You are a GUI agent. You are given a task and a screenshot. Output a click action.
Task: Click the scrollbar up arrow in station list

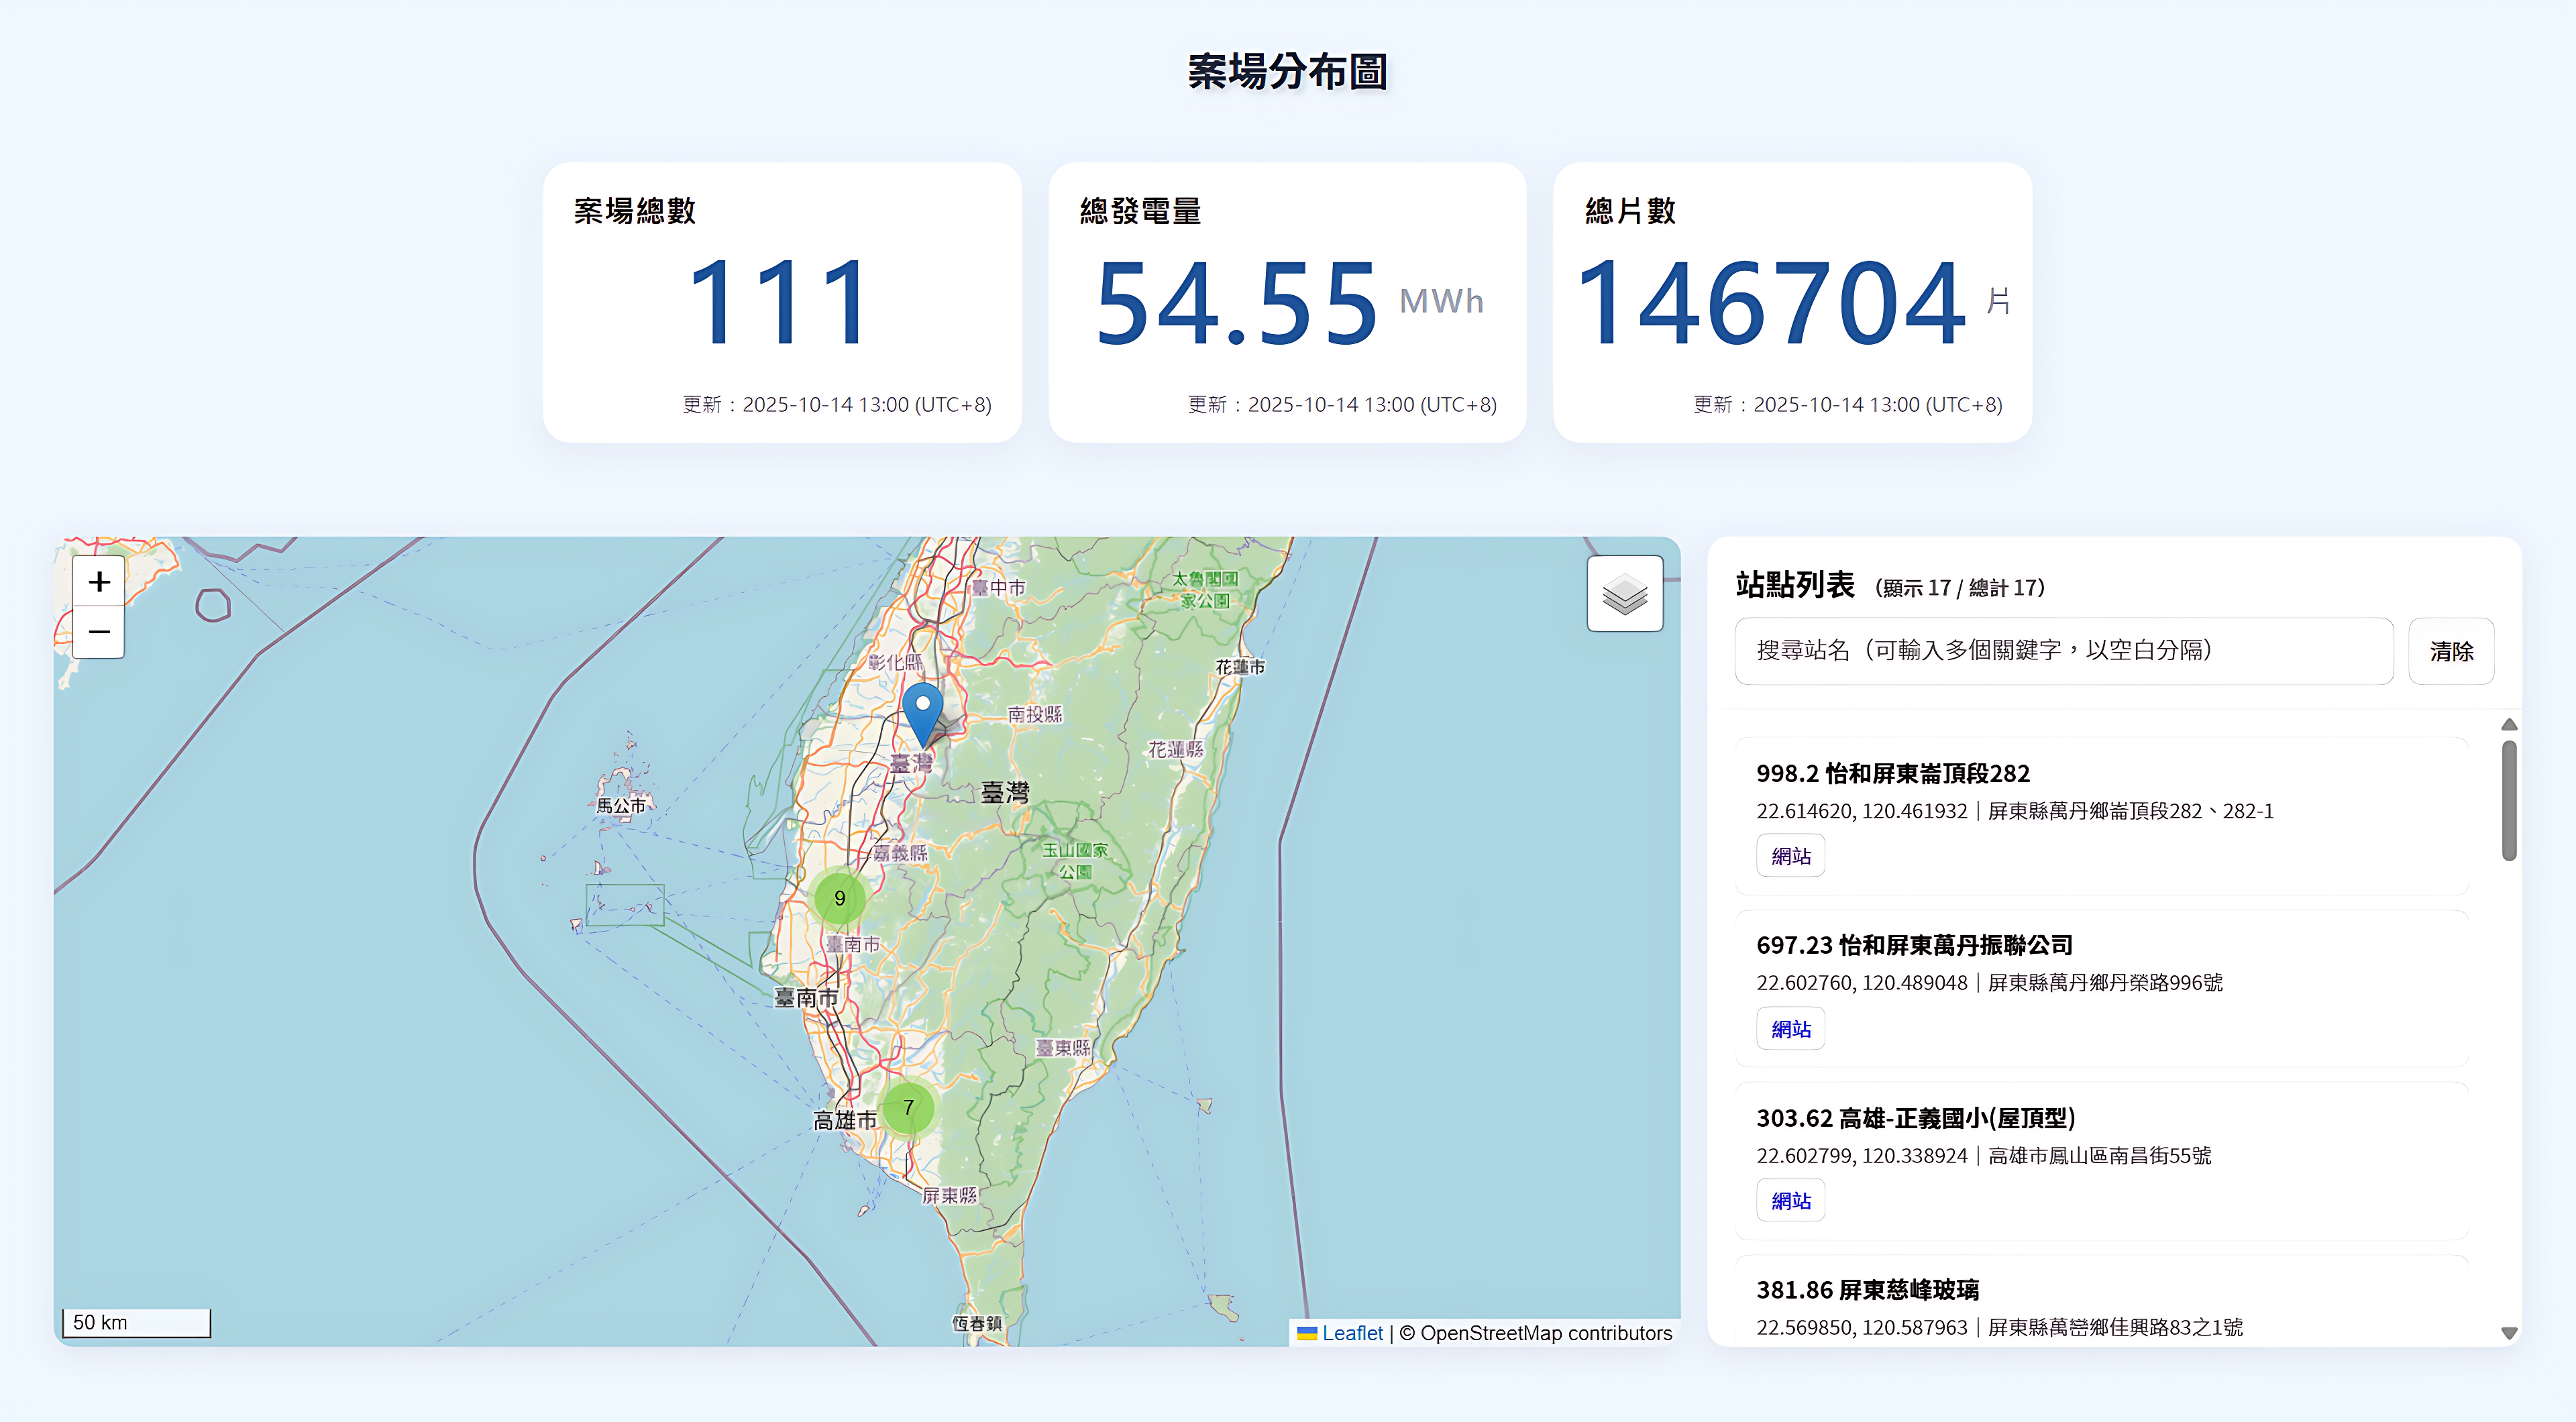click(x=2508, y=724)
